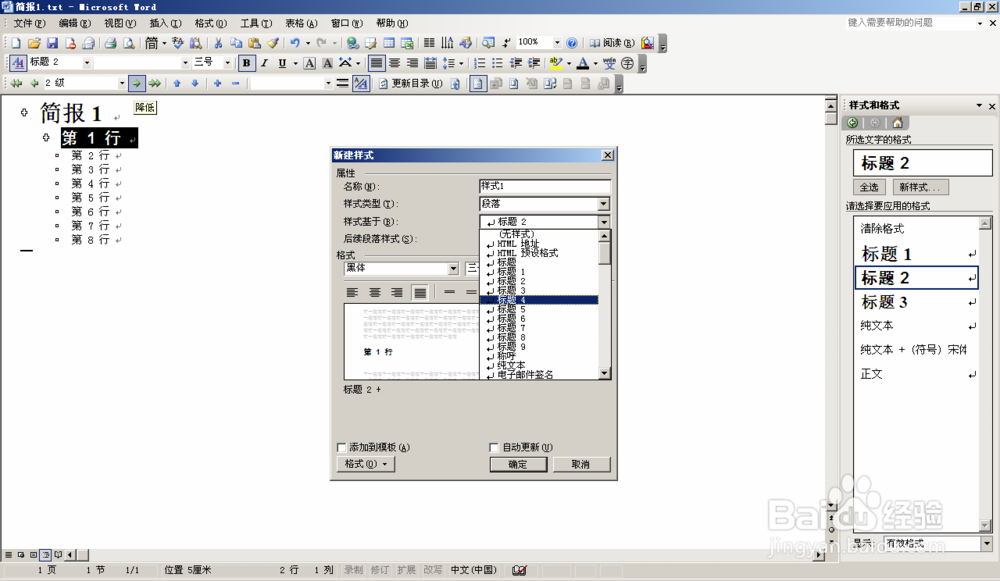Click the spelling and grammar check icon
Image resolution: width=1000 pixels, height=581 pixels.
[x=178, y=43]
